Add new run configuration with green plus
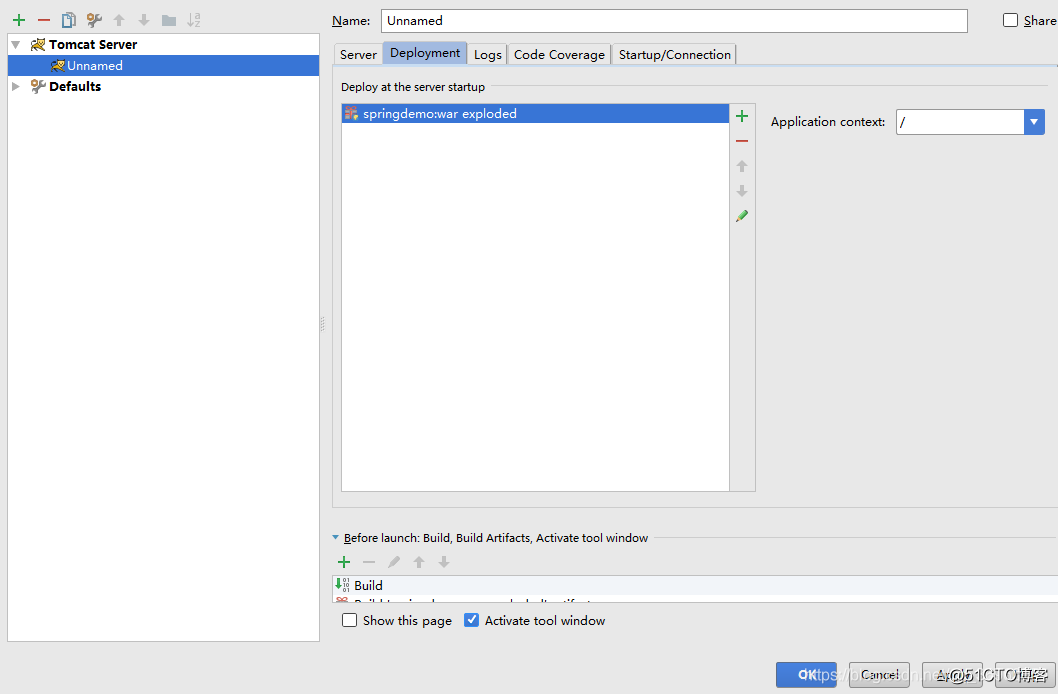This screenshot has height=694, width=1058. point(19,20)
